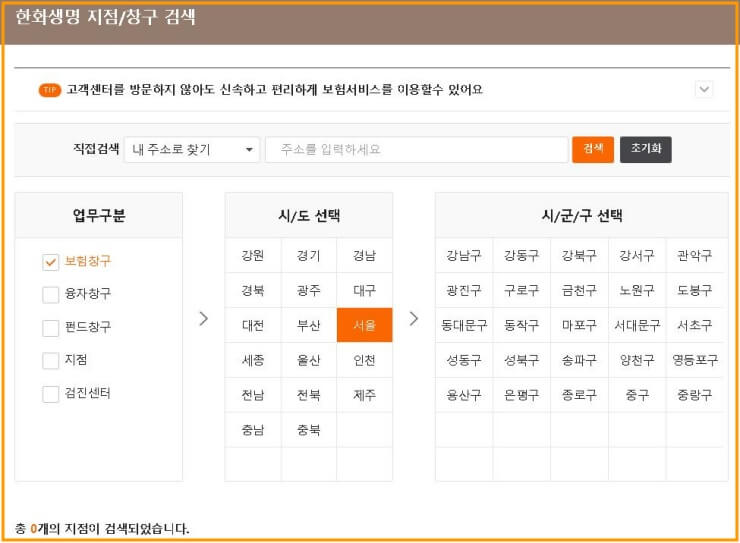Select 강원 in the 시/도 list
The image size is (740, 543).
click(x=253, y=255)
